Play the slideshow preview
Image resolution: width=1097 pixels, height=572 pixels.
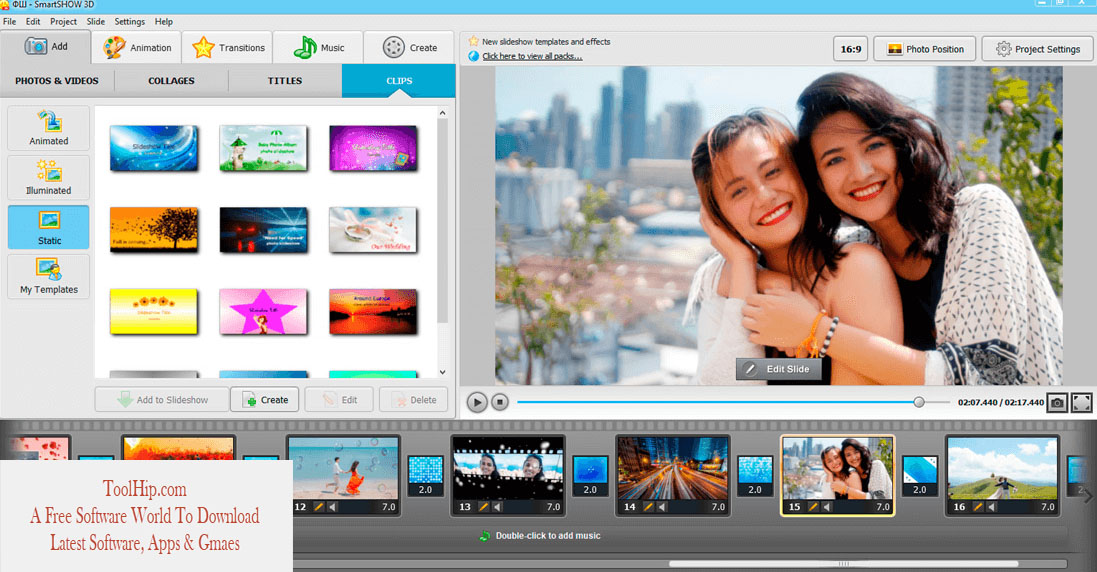coord(477,402)
